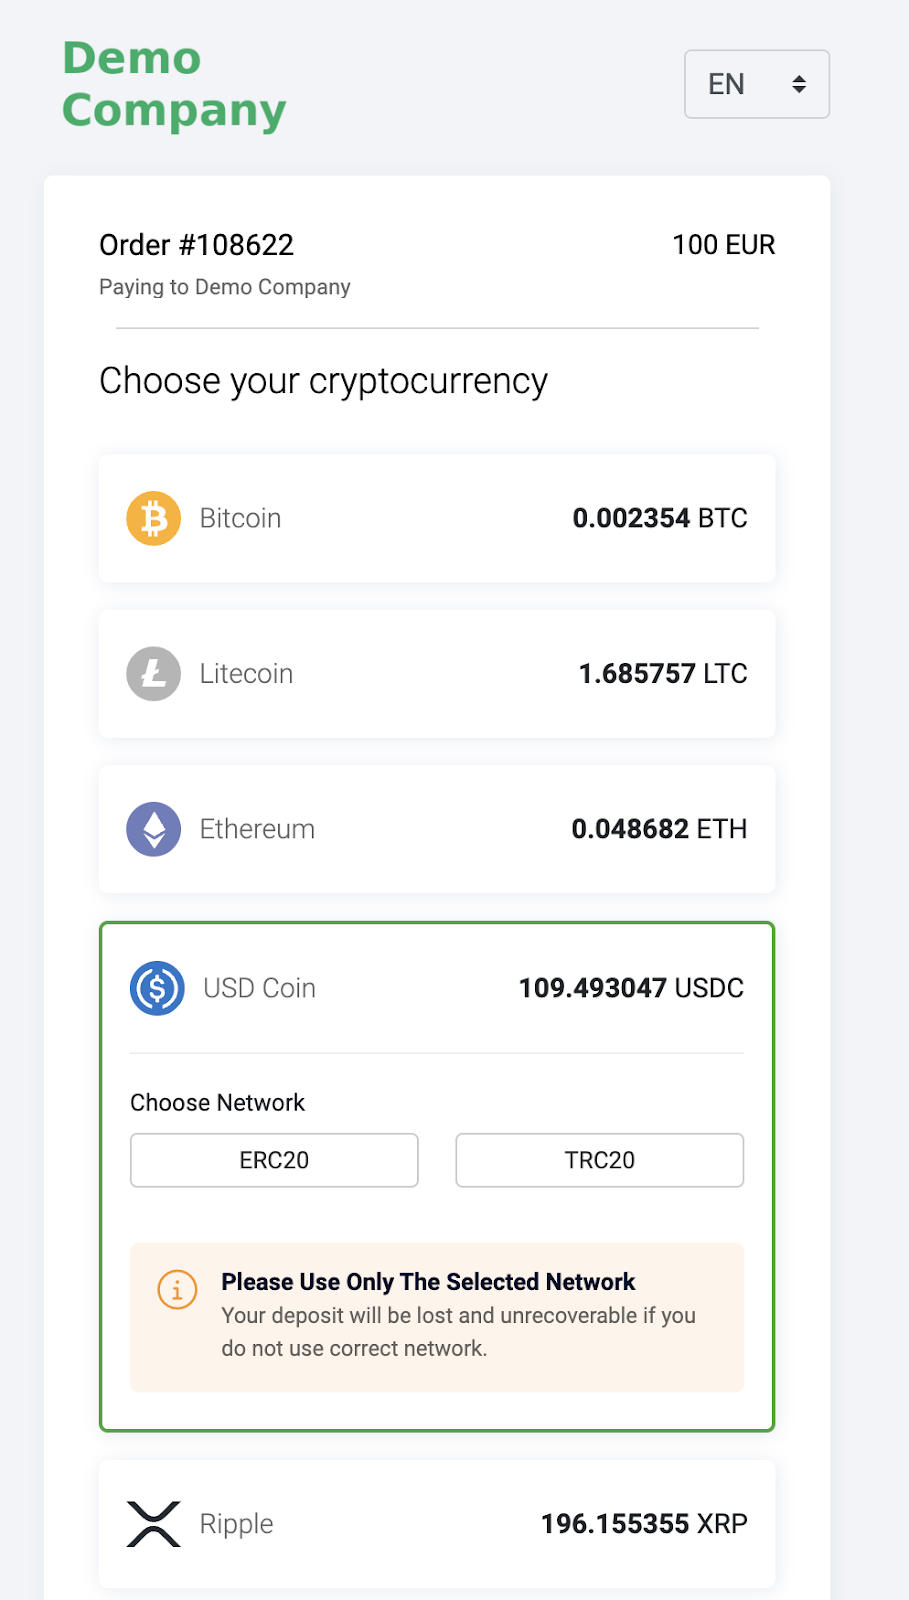
Task: Choose Litecoin payment option card
Action: click(x=437, y=674)
